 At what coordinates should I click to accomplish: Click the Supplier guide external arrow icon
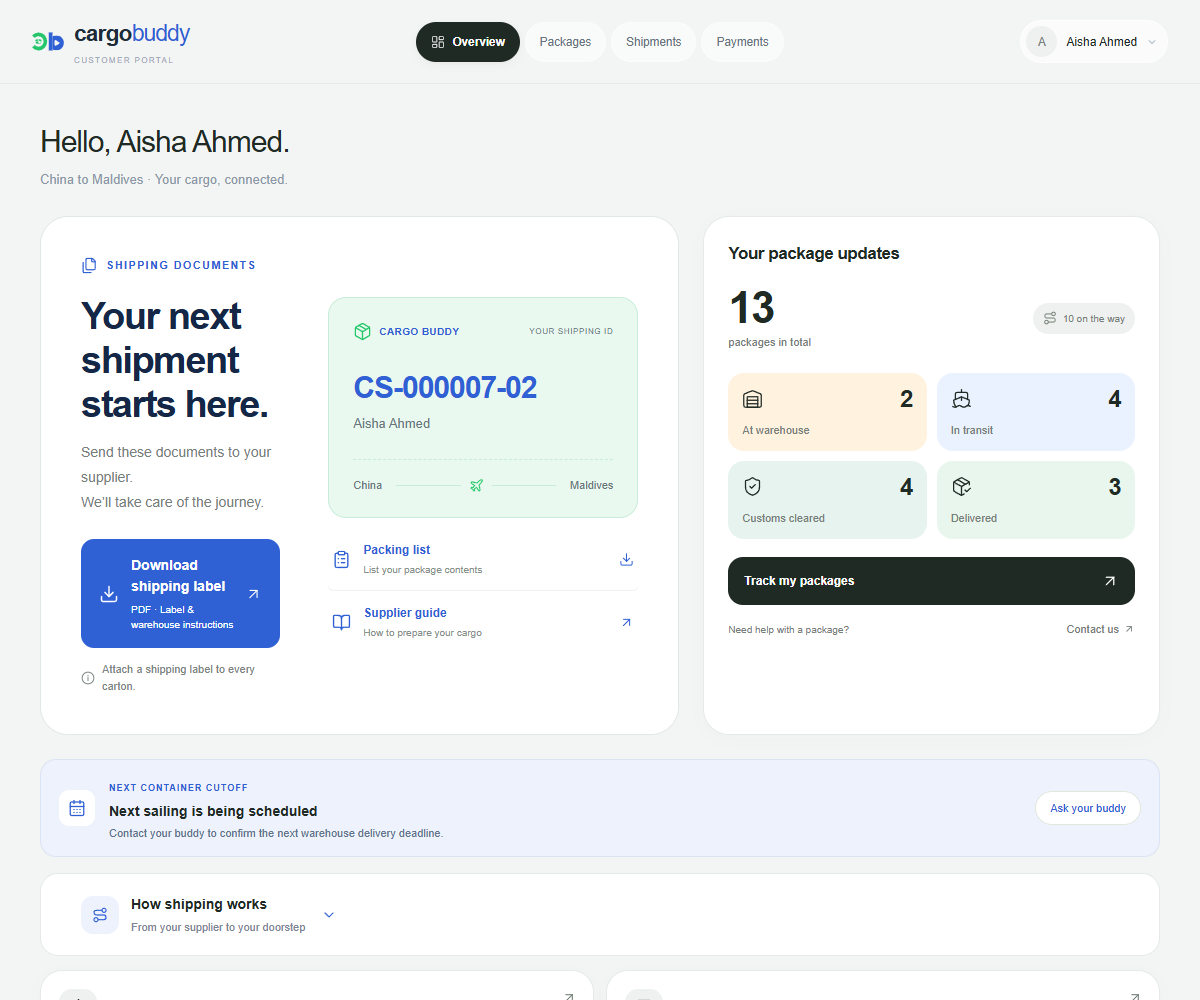[626, 622]
